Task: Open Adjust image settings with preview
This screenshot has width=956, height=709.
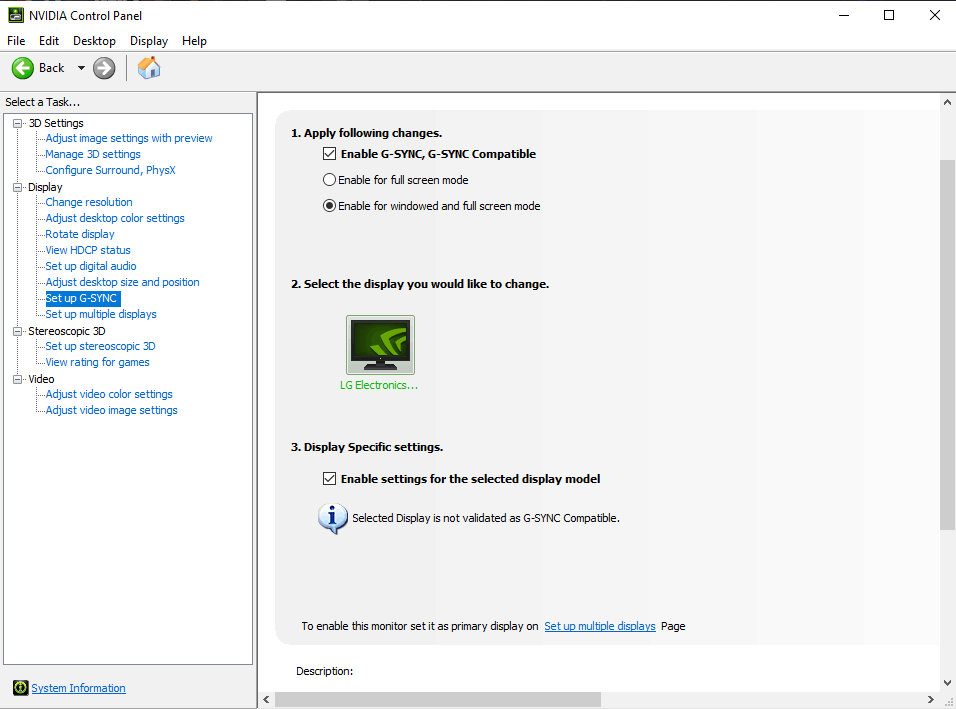Action: point(129,138)
